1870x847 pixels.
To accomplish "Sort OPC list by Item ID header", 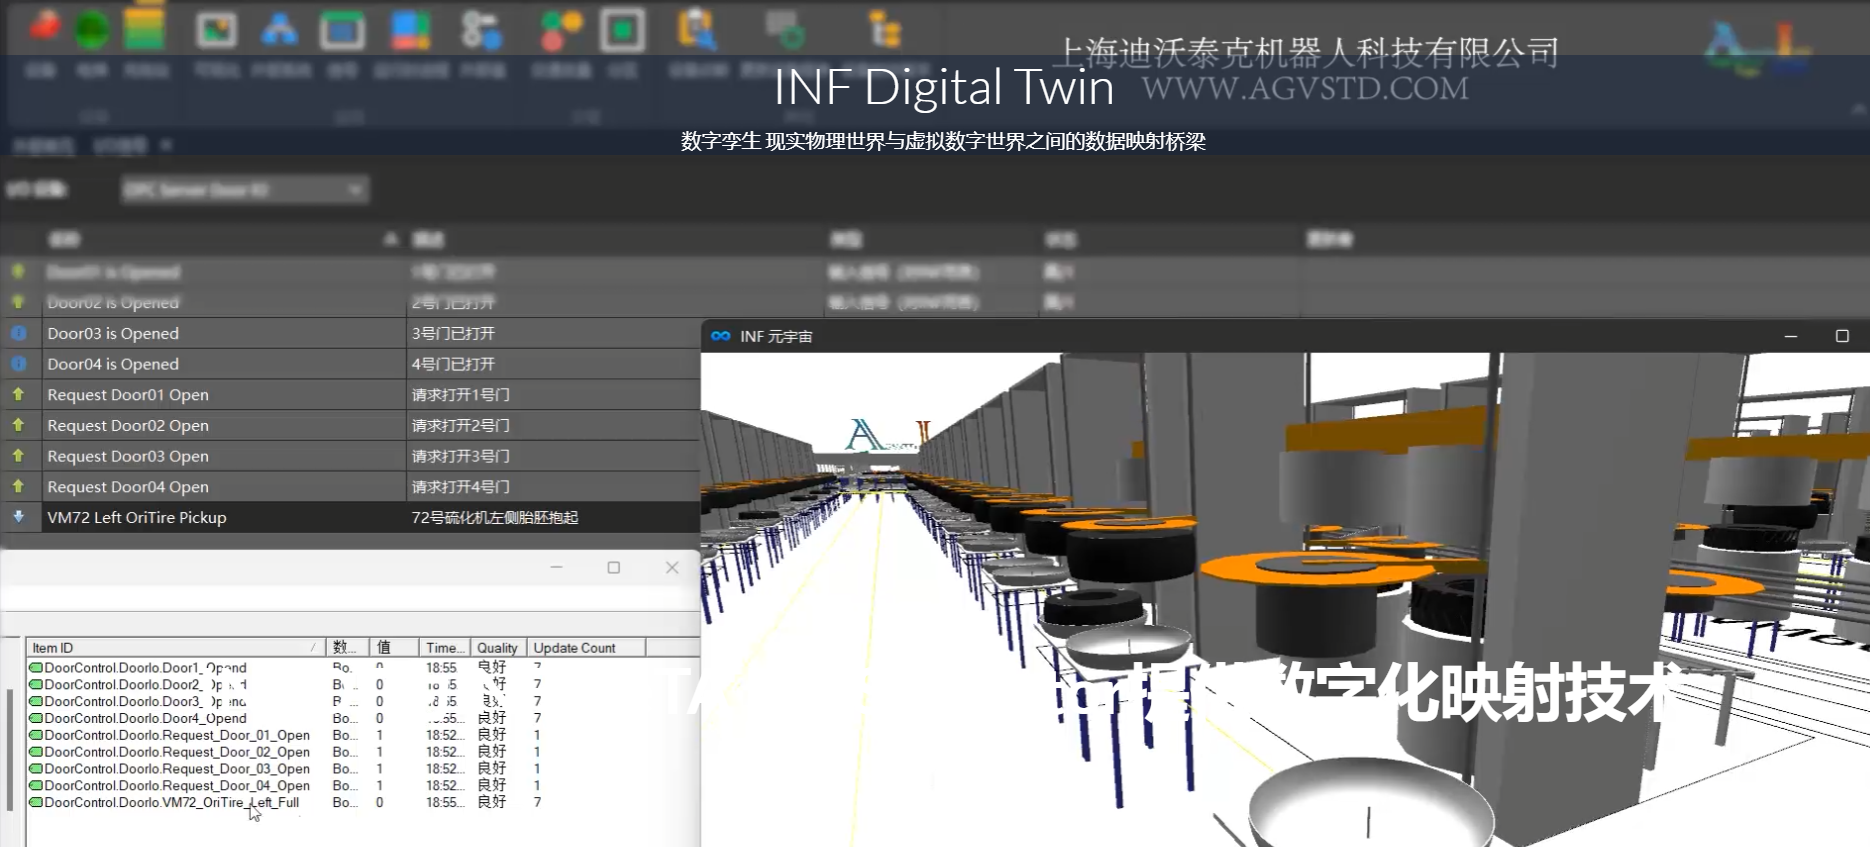I will tap(53, 648).
